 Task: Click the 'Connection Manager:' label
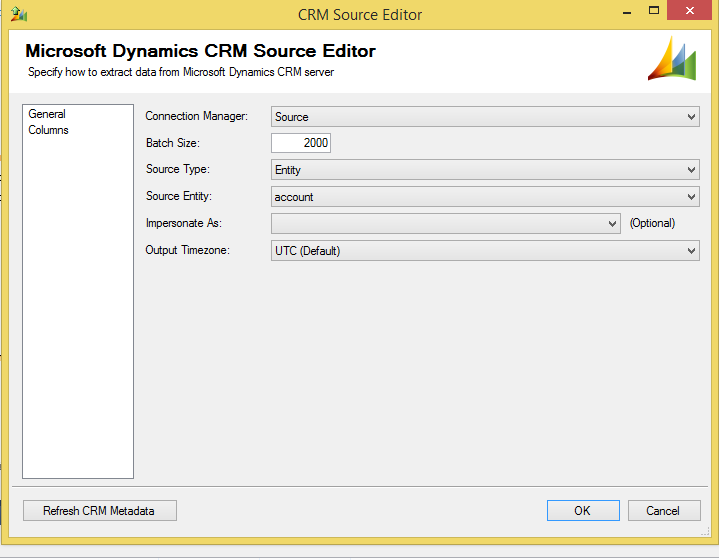(x=196, y=116)
